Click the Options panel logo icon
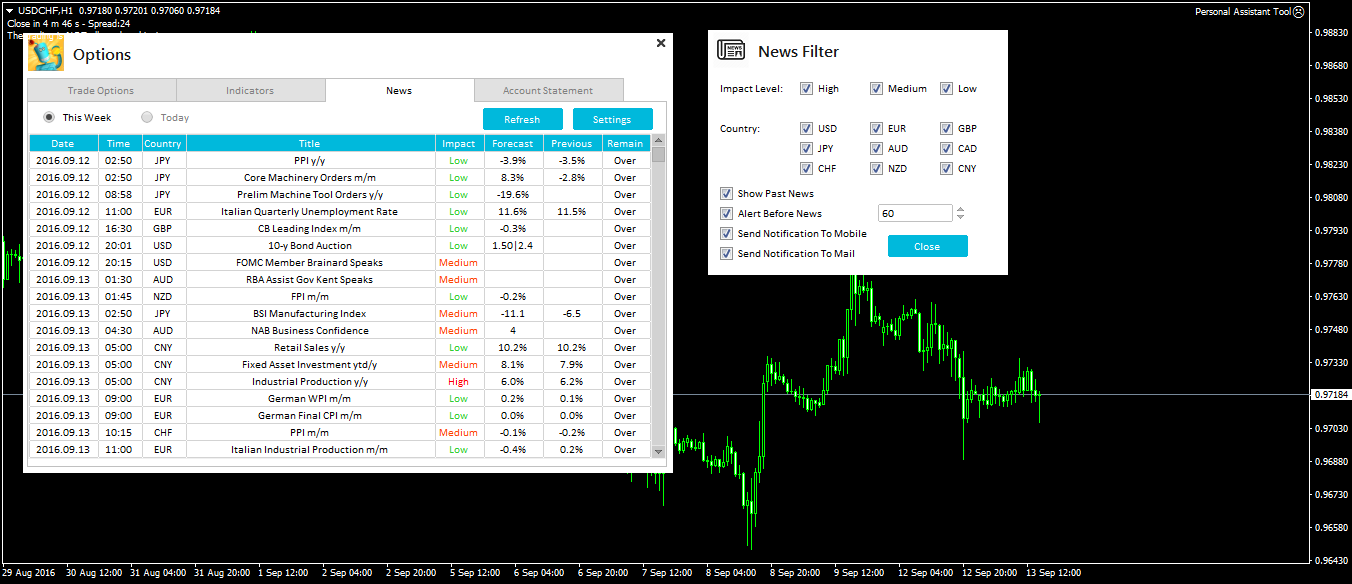 [x=45, y=54]
